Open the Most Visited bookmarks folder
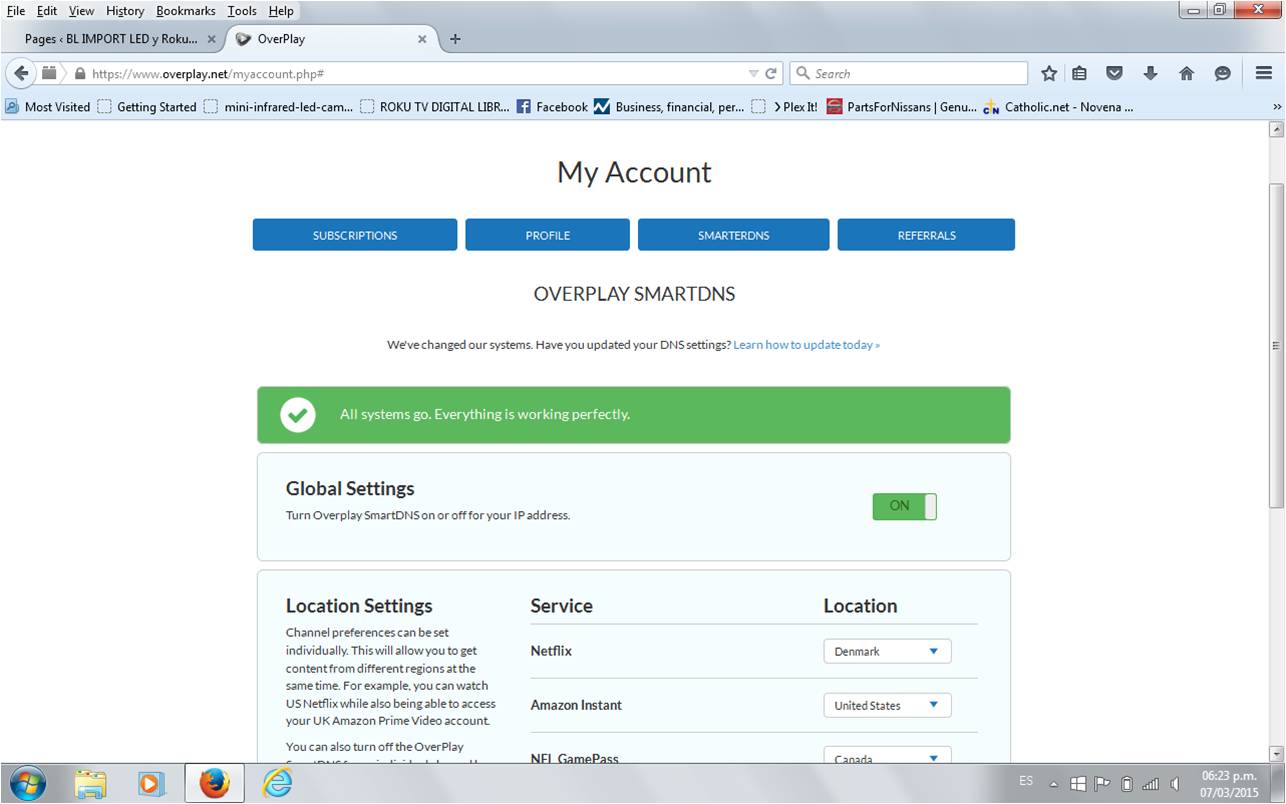1286x804 pixels. (x=47, y=107)
